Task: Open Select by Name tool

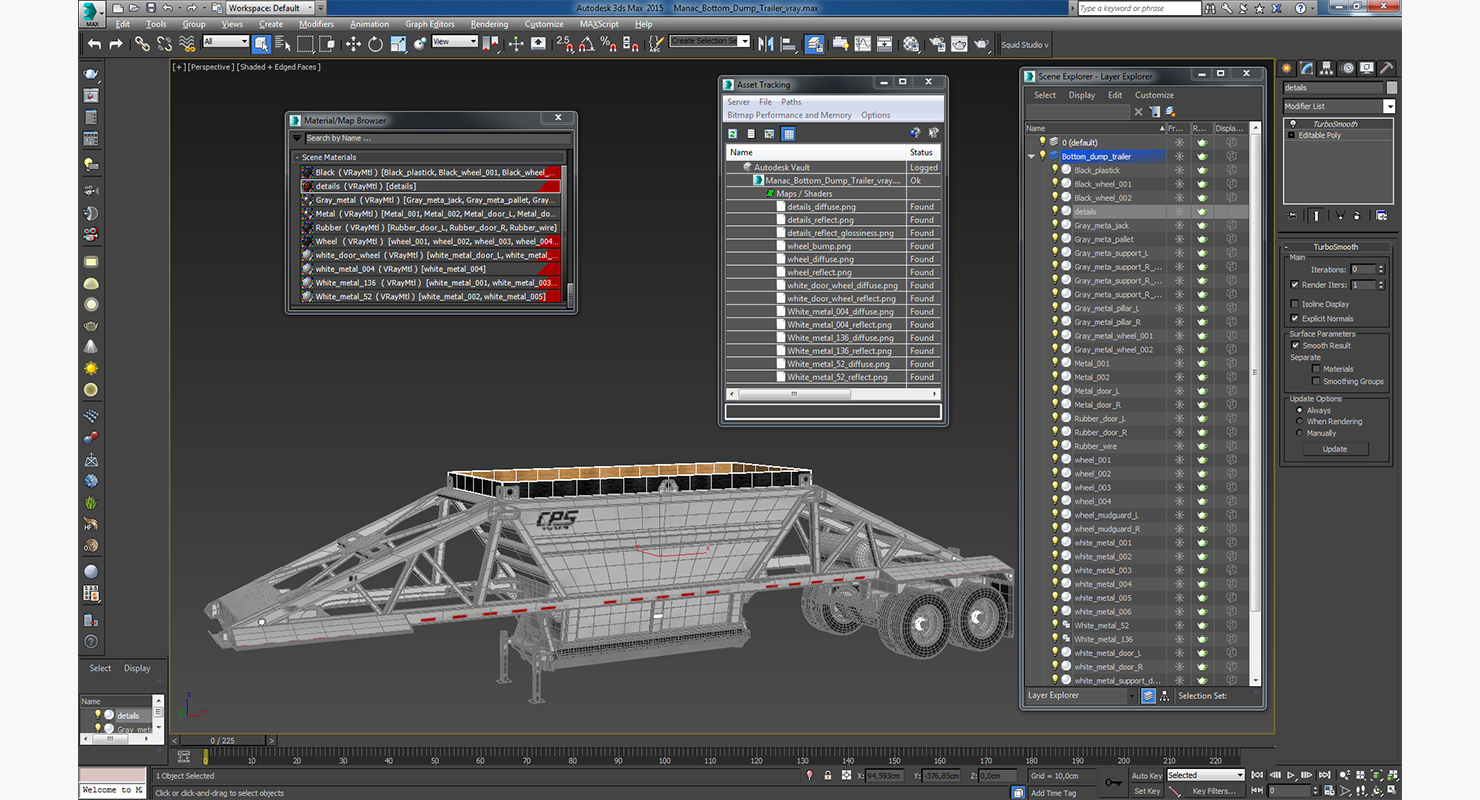Action: [x=282, y=44]
